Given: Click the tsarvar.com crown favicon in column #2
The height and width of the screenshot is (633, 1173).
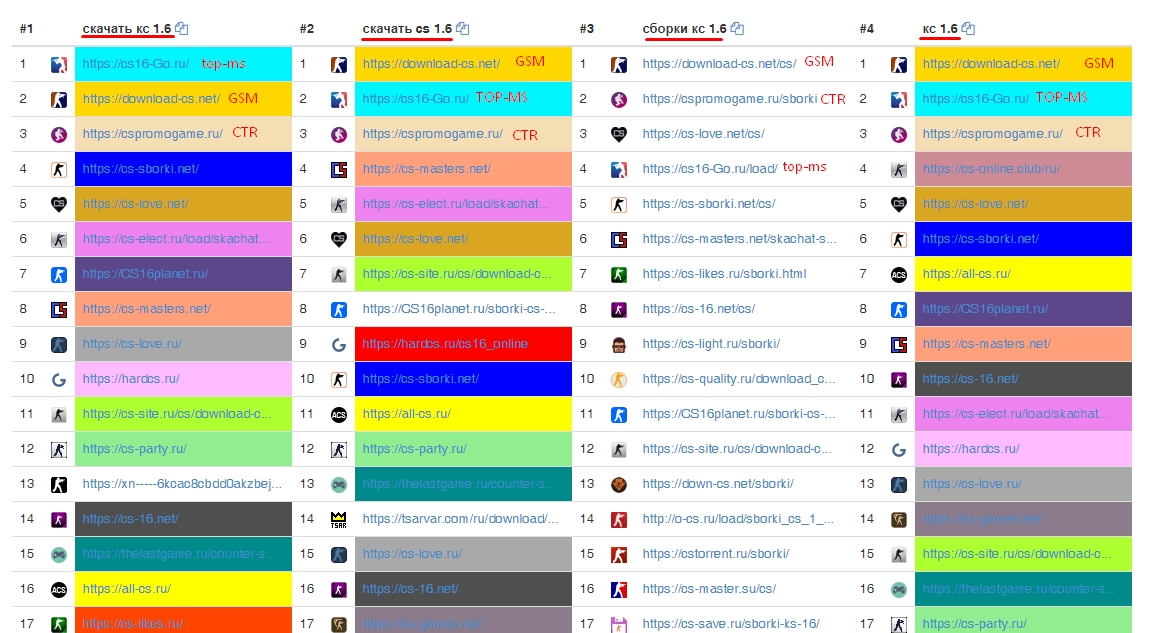Looking at the screenshot, I should click(339, 520).
